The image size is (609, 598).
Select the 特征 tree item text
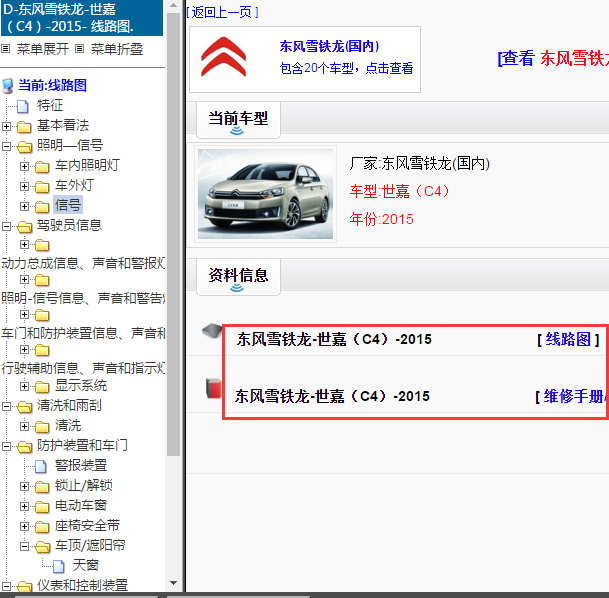(x=50, y=106)
